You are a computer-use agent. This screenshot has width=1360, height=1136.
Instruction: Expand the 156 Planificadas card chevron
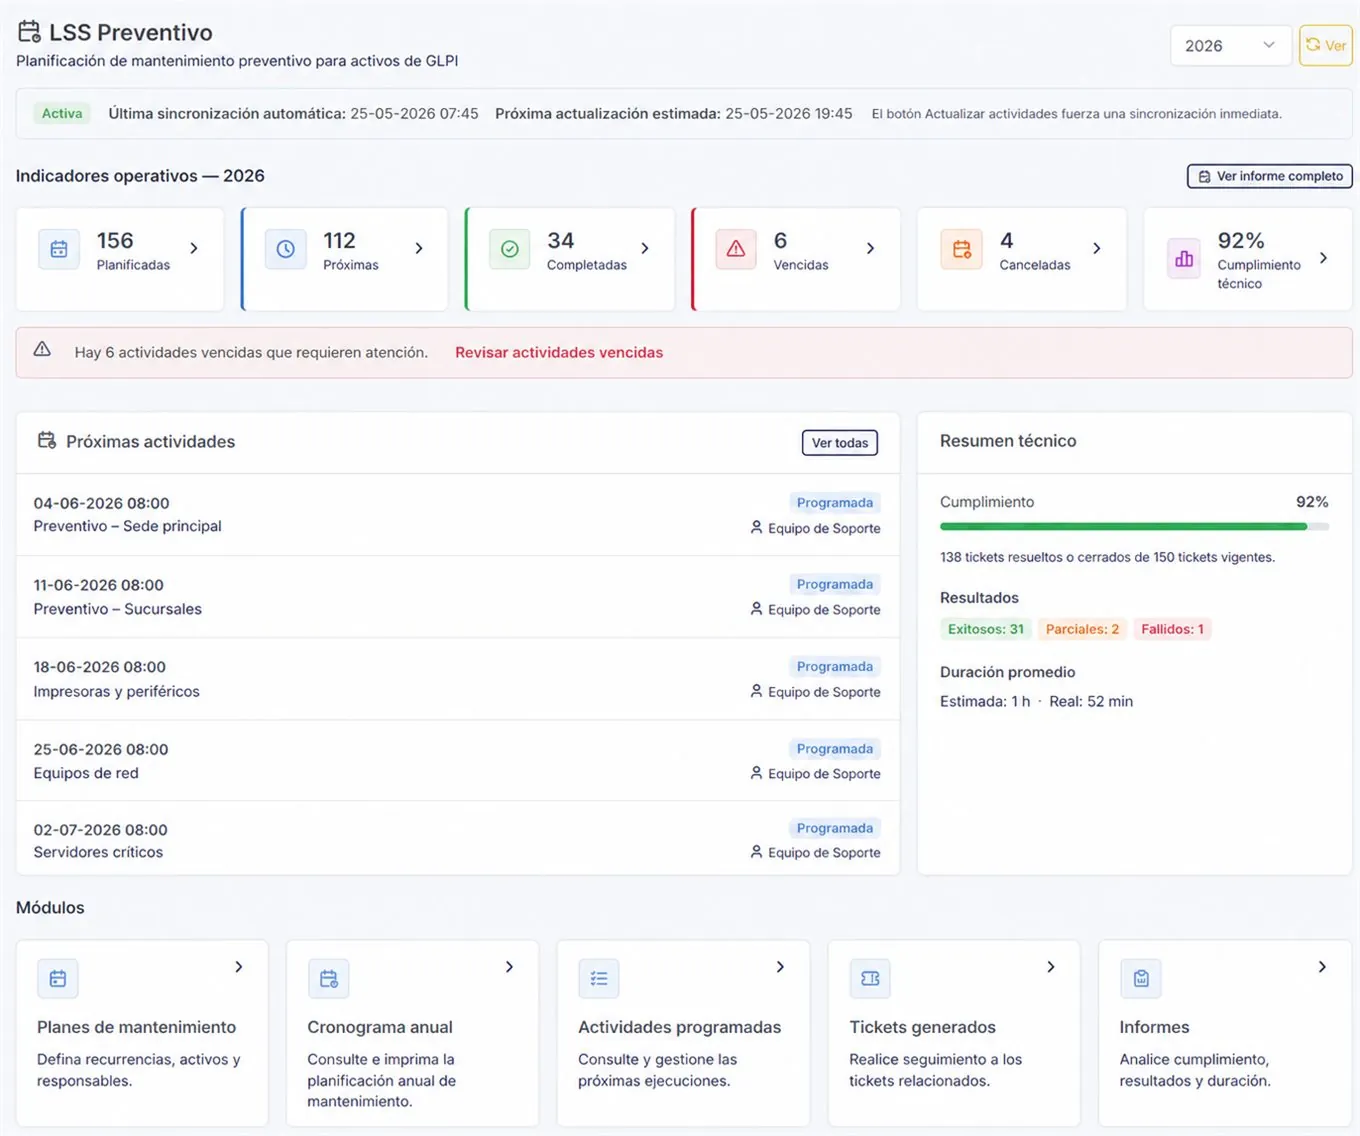click(194, 248)
